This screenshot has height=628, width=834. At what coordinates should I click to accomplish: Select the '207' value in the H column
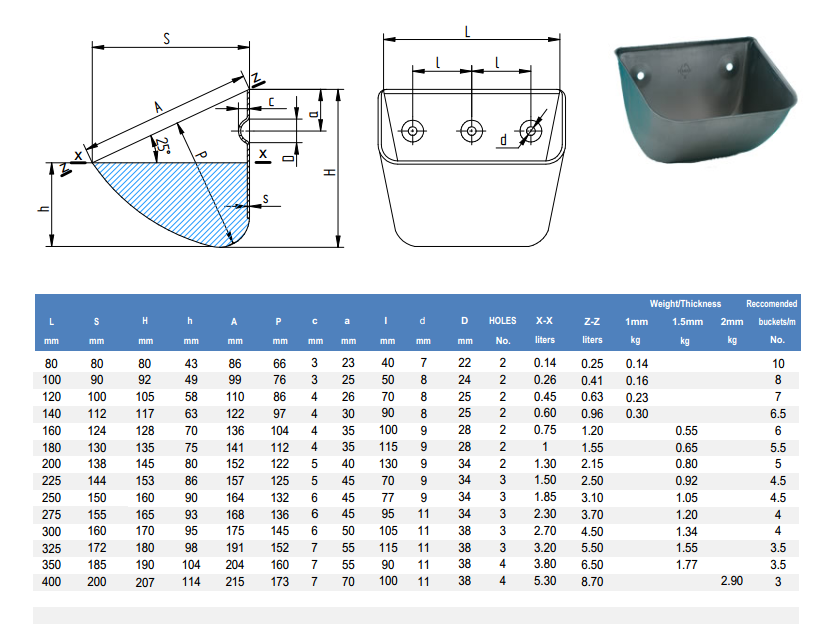click(x=145, y=582)
